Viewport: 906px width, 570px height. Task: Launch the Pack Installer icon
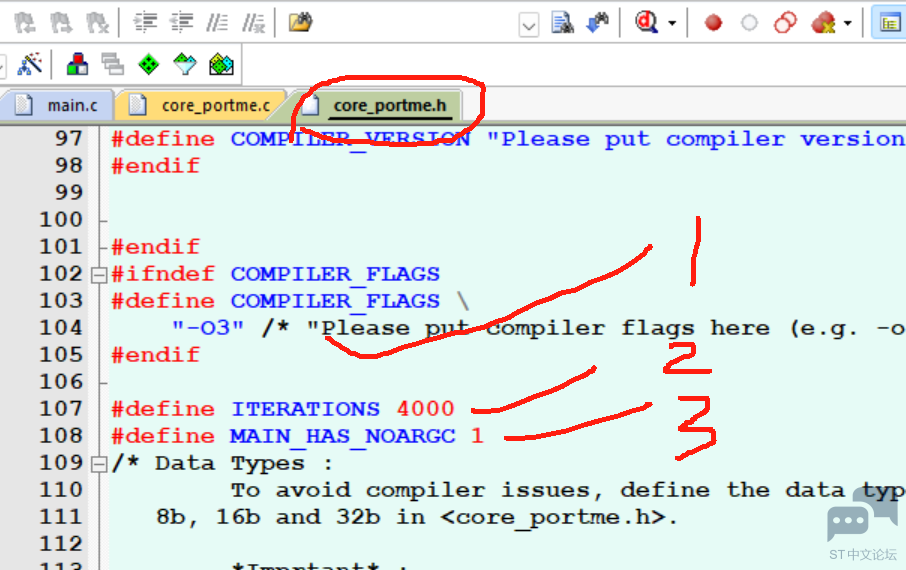coord(221,64)
